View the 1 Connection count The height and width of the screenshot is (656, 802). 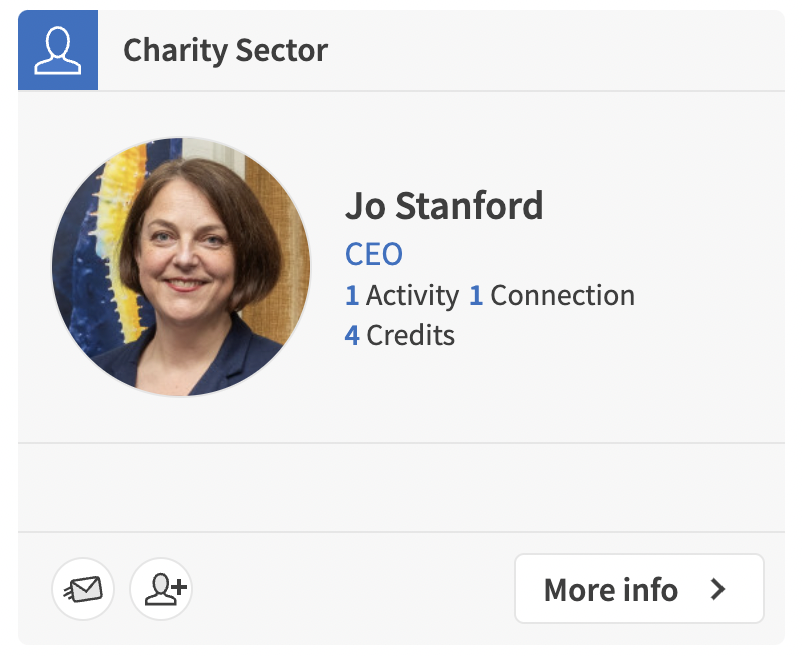pyautogui.click(x=552, y=296)
